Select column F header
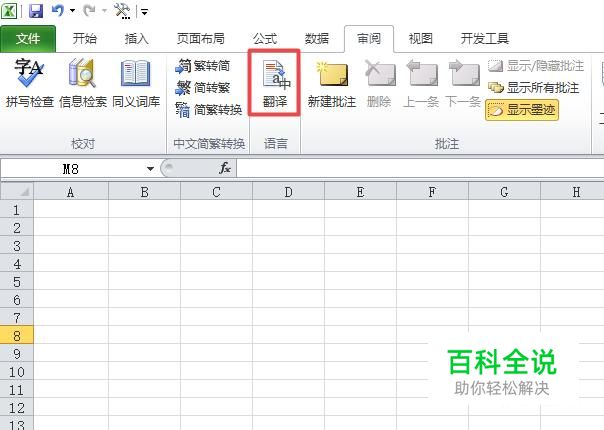 coord(433,191)
